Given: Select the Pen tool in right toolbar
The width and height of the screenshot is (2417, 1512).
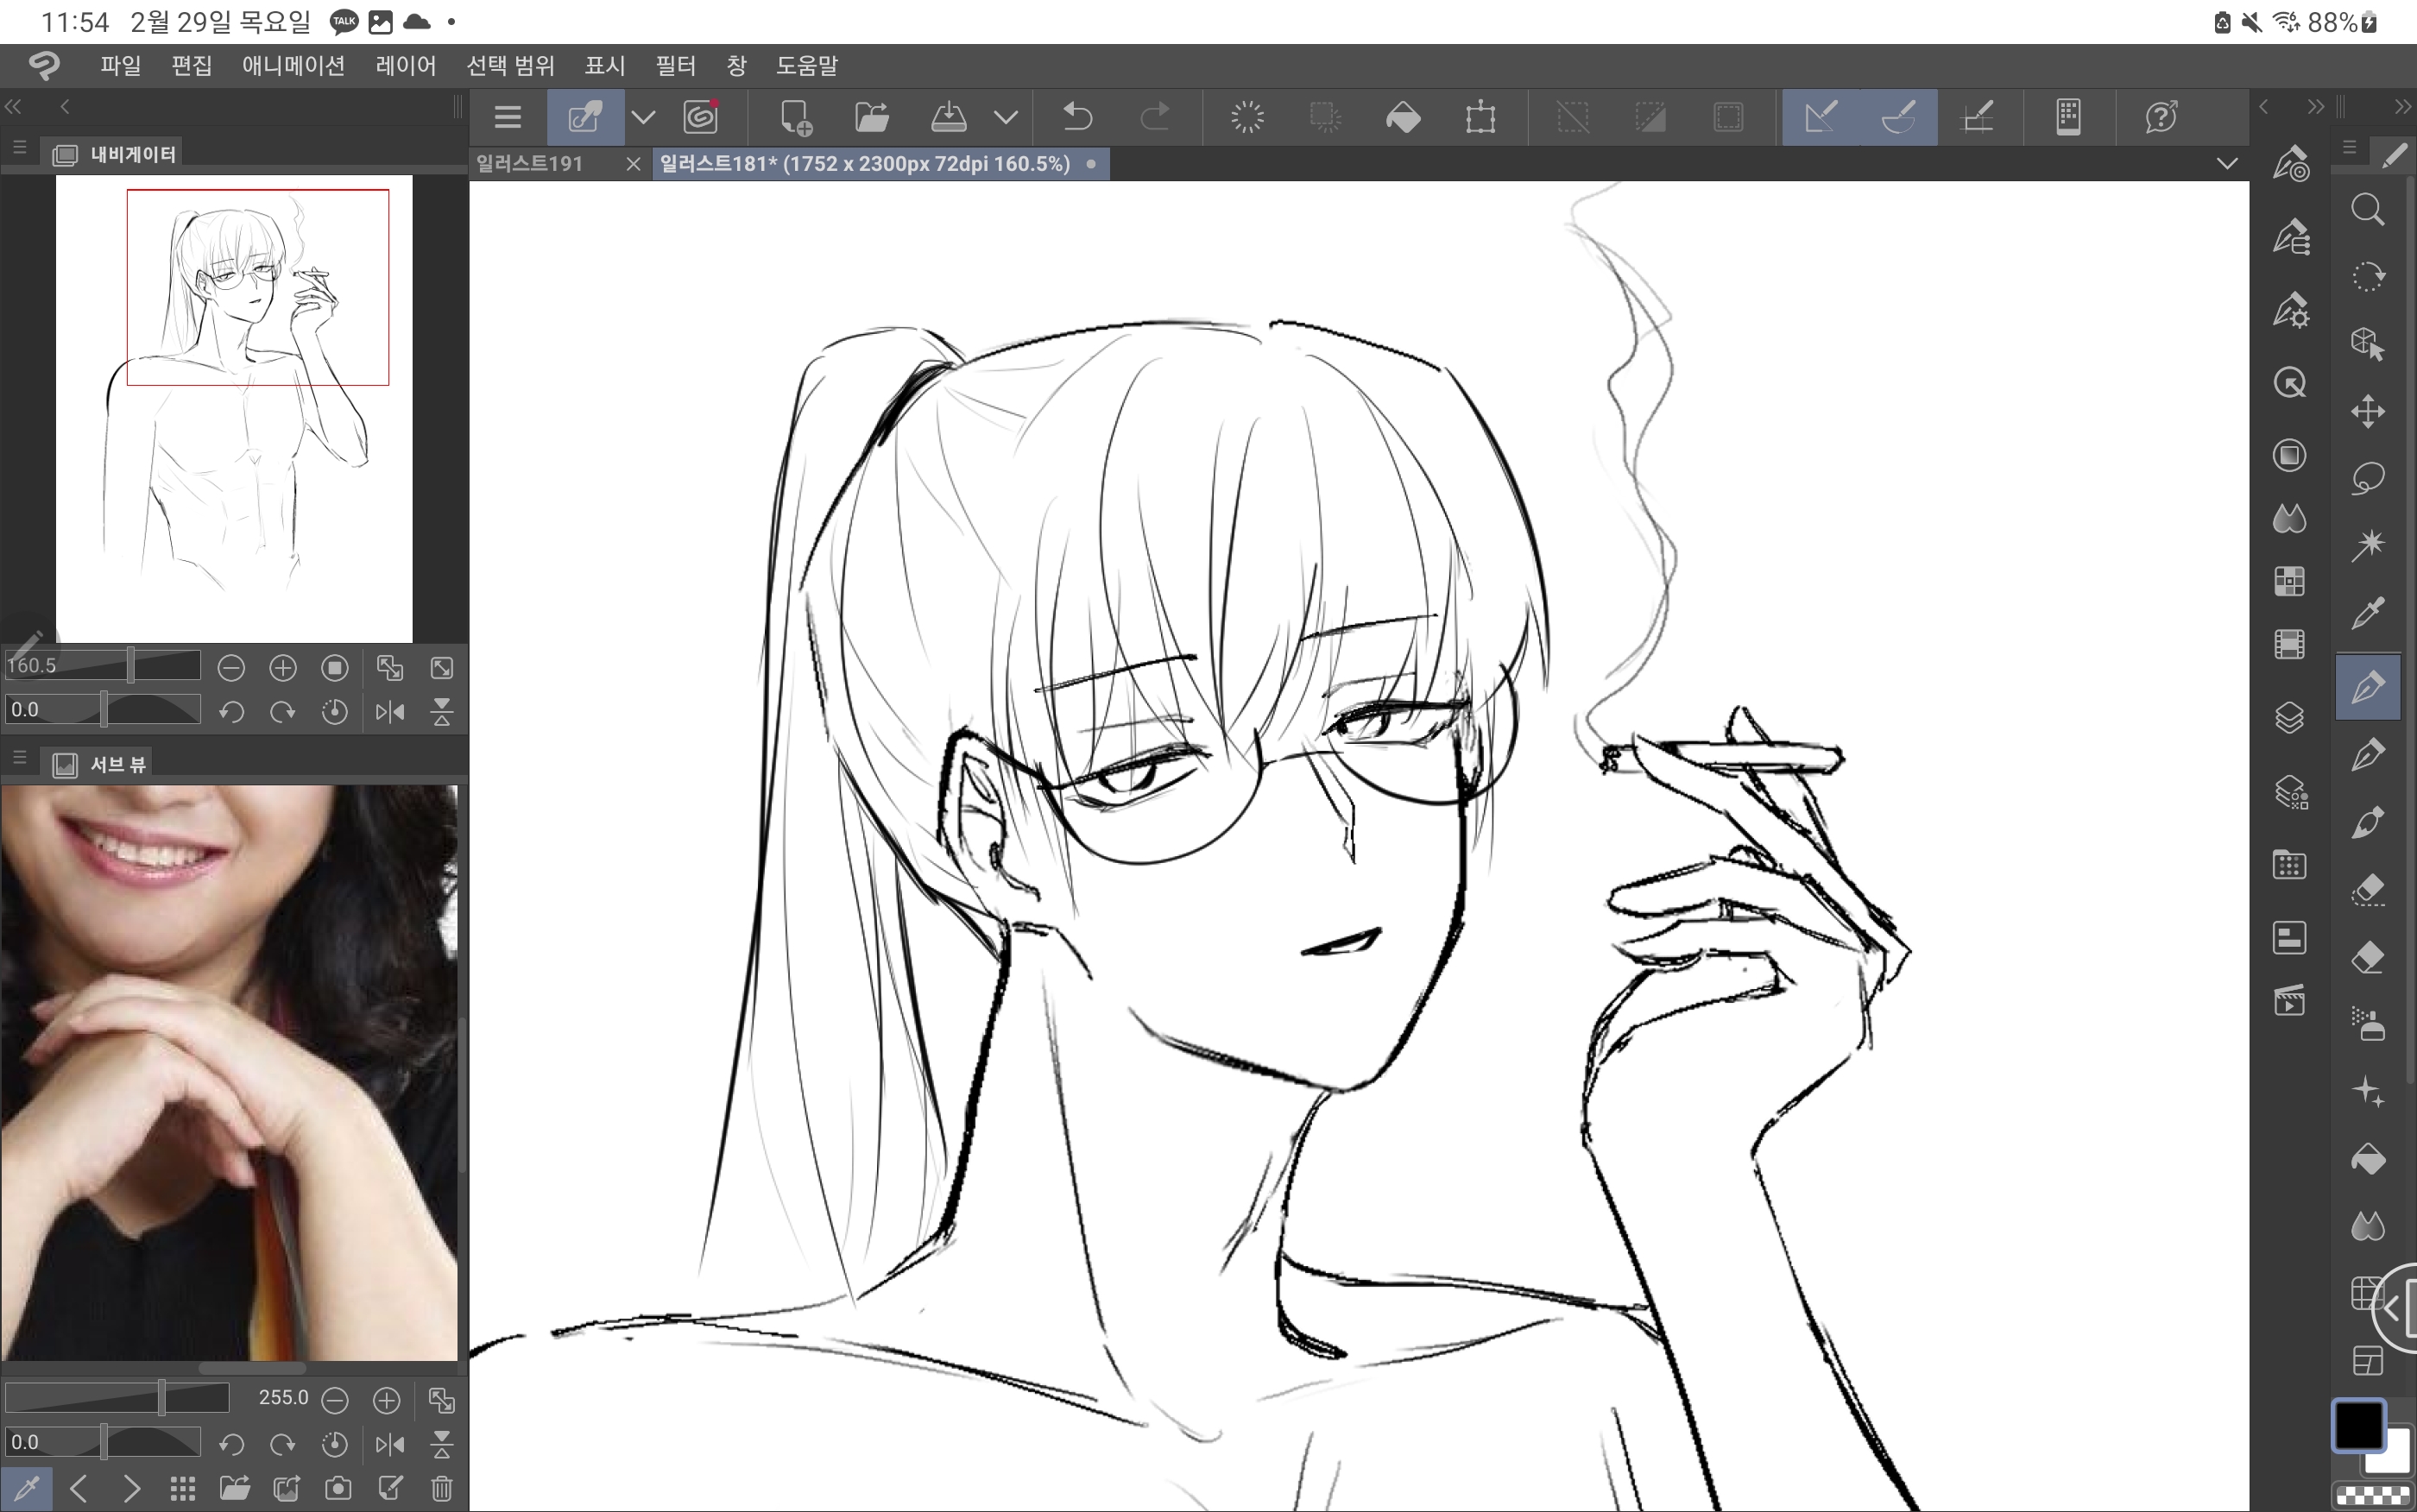Looking at the screenshot, I should click(x=2367, y=687).
